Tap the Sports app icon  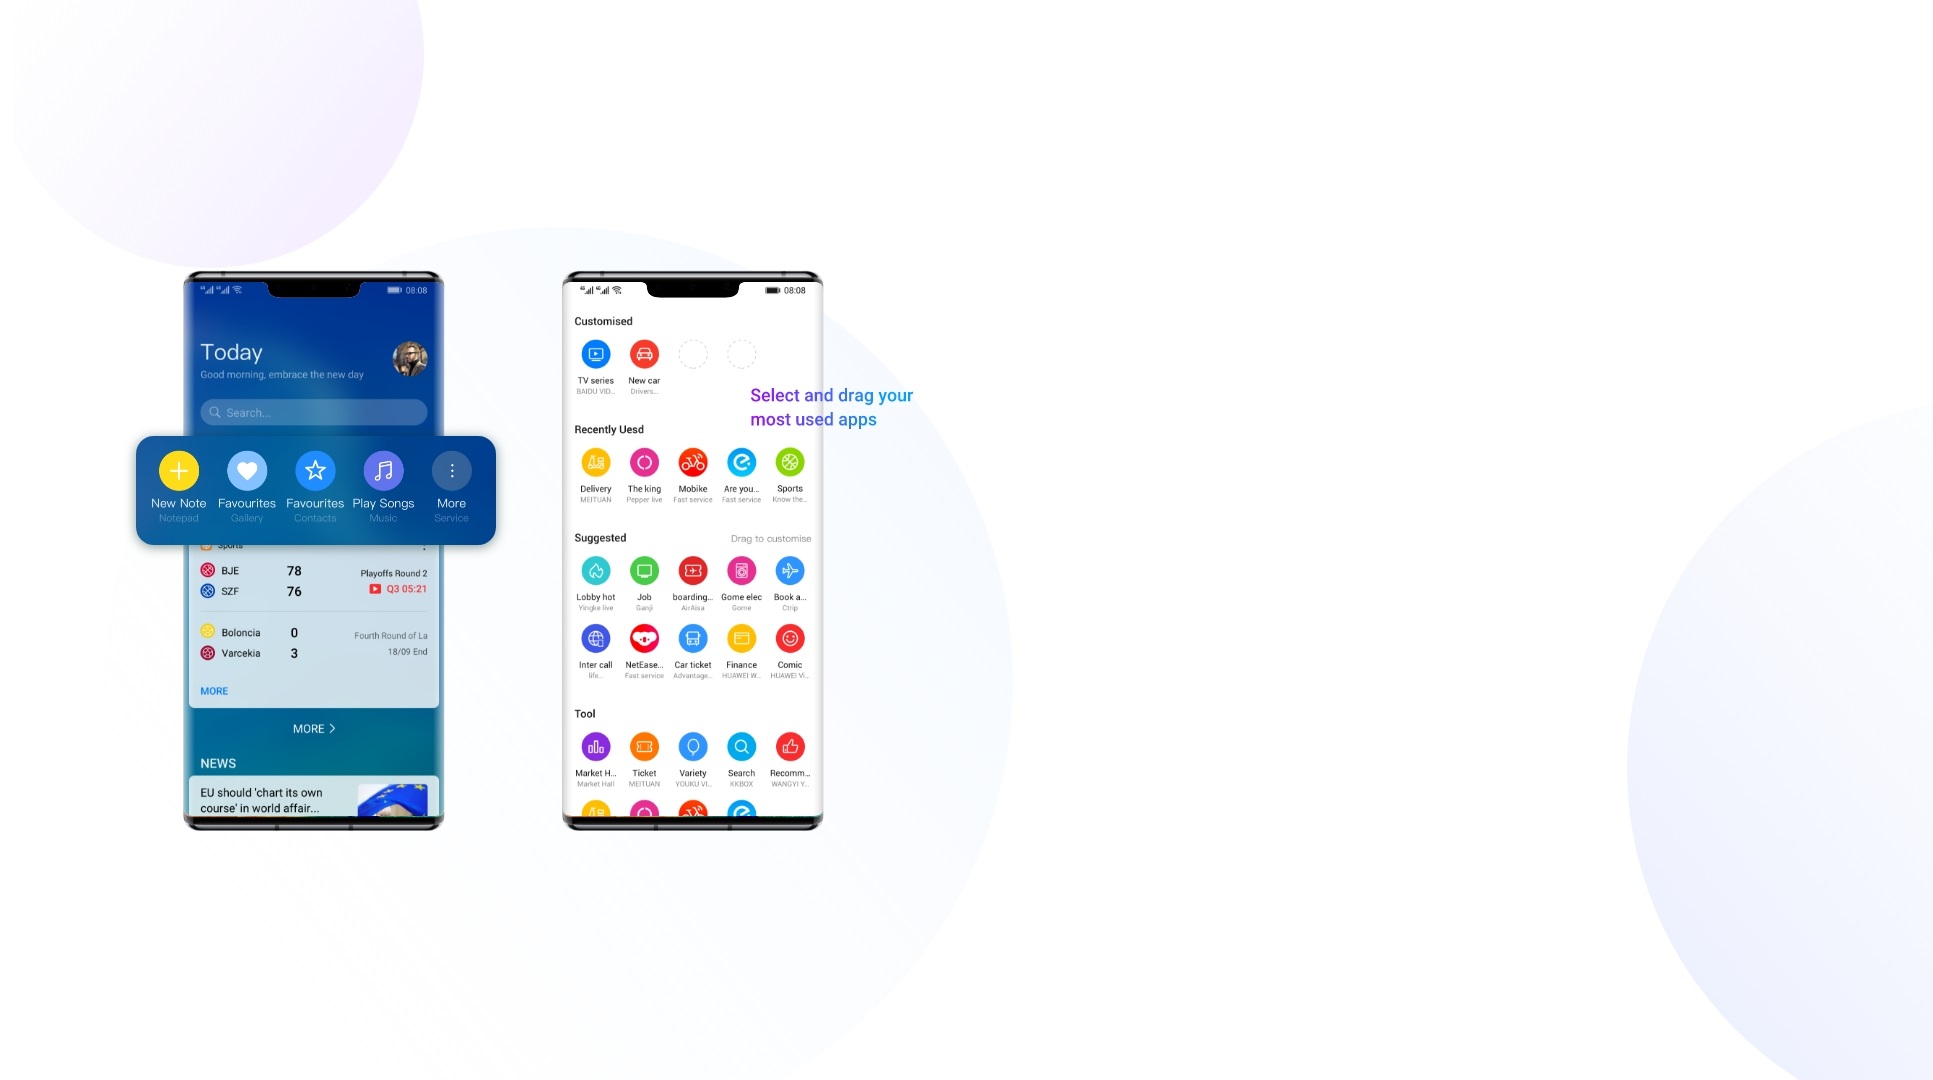[x=789, y=461]
